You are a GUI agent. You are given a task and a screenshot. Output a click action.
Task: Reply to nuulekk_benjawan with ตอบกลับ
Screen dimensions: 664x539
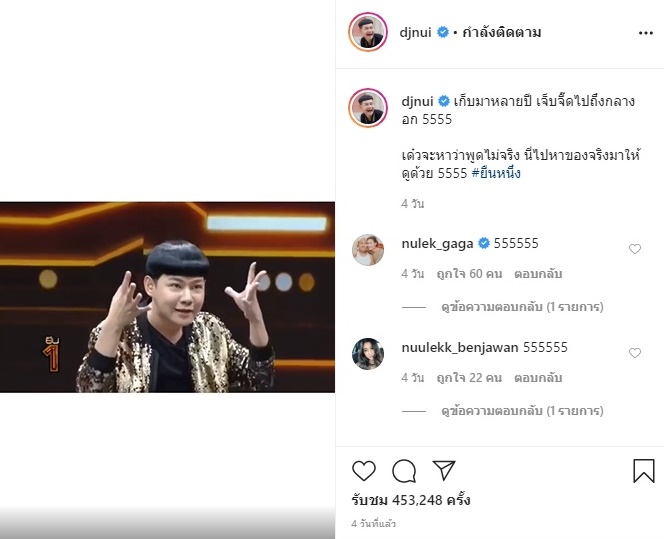tap(538, 378)
